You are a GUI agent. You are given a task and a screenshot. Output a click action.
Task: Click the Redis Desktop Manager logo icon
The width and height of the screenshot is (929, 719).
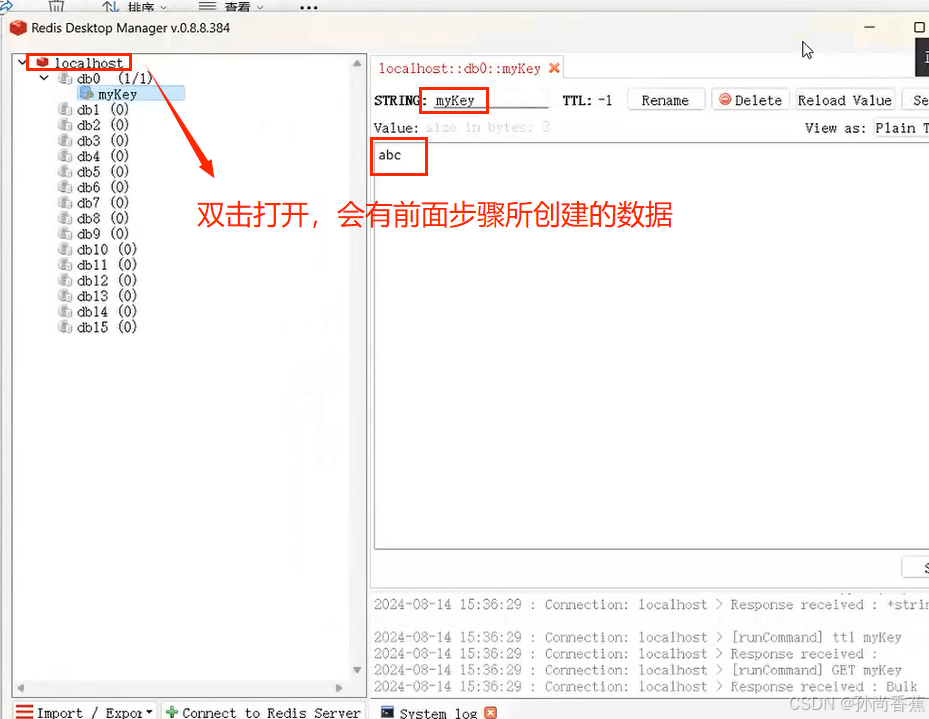[x=18, y=28]
